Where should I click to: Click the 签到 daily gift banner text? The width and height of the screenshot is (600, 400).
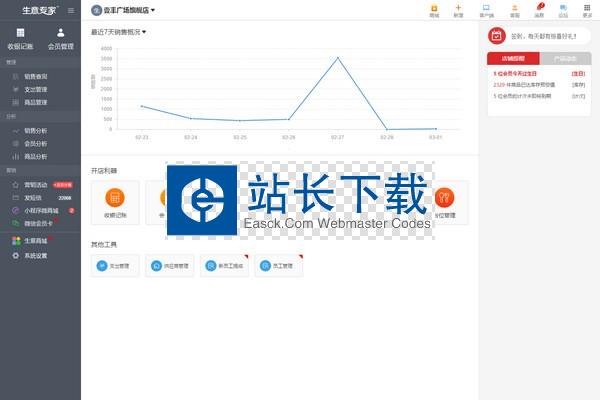[x=543, y=36]
